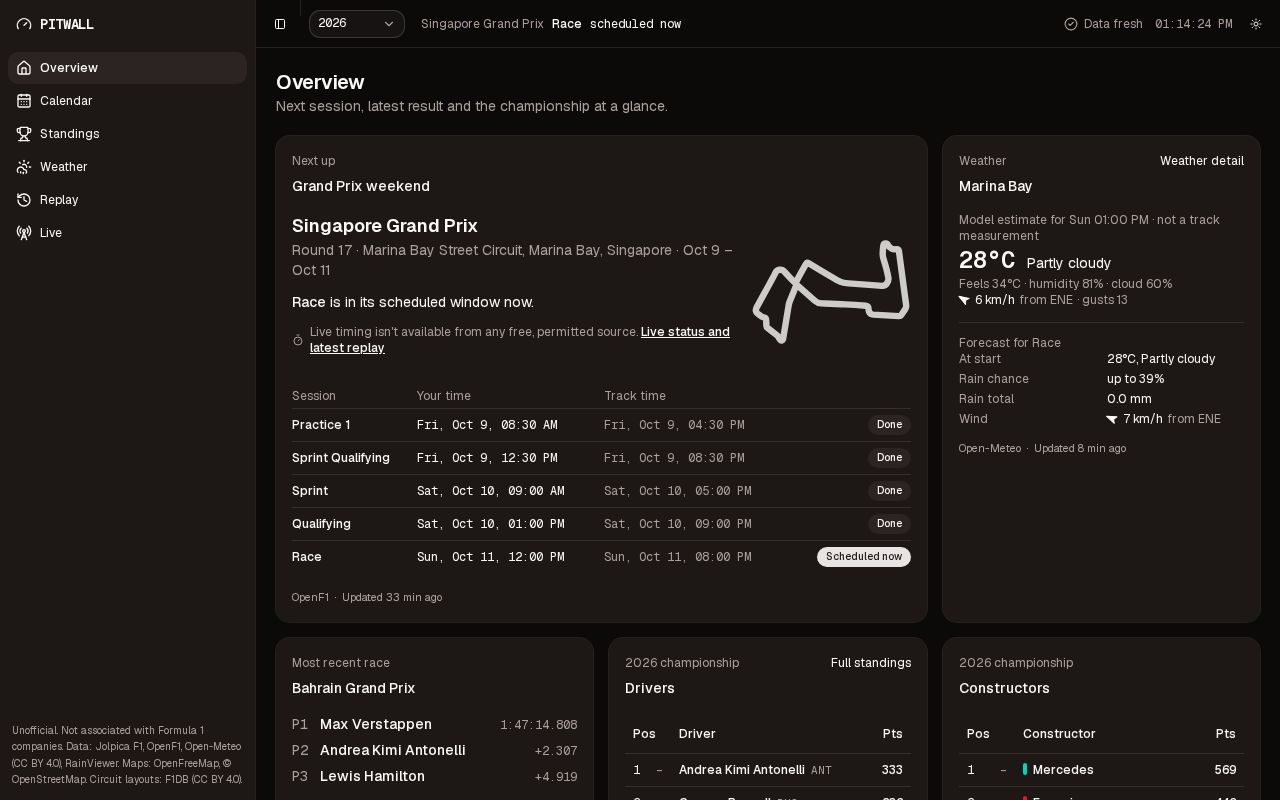Viewport: 1280px width, 800px height.
Task: Click the Done badge in Practice 1 row
Action: tap(889, 425)
